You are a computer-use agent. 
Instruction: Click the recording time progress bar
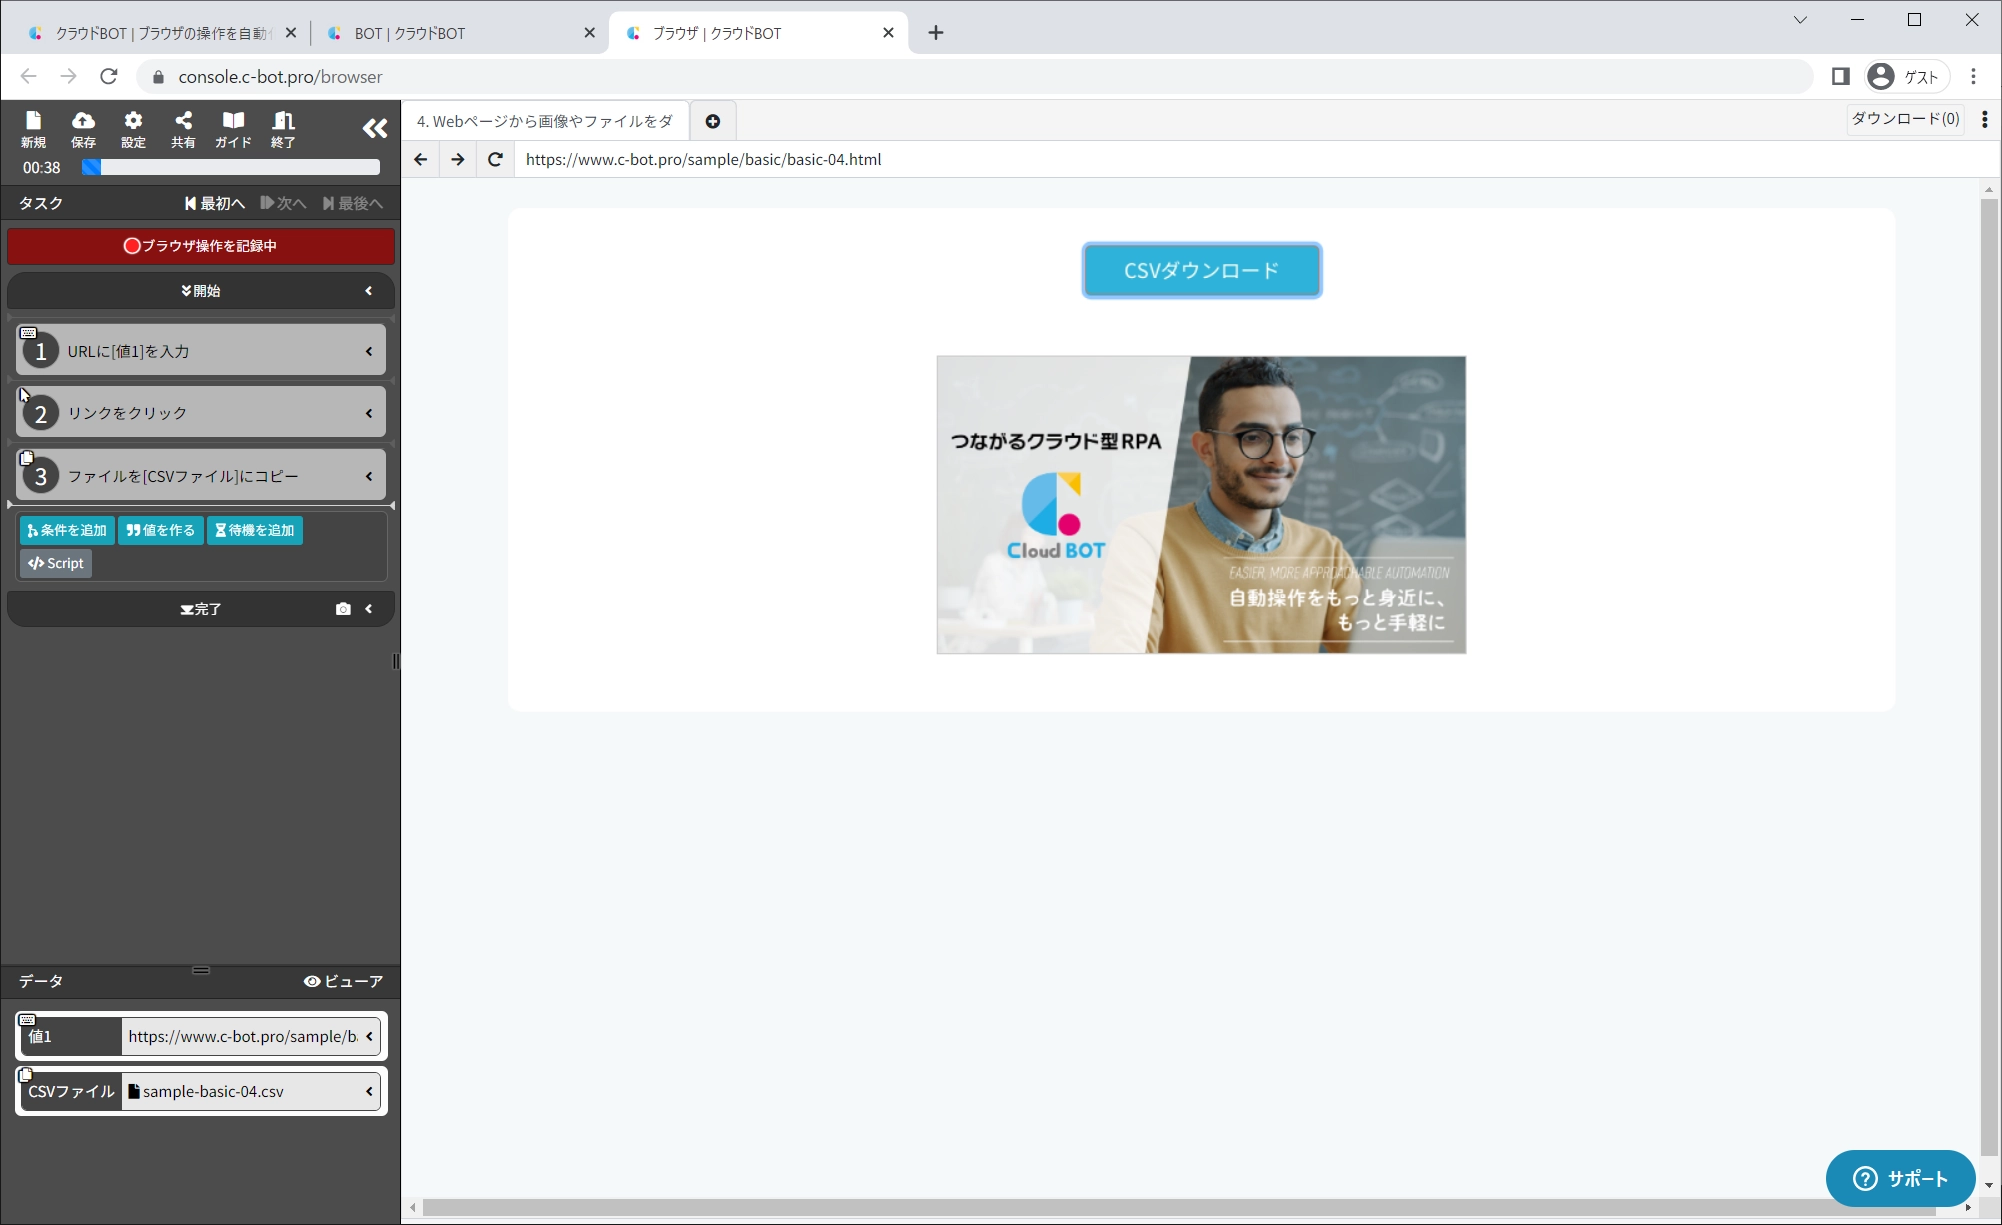tap(231, 168)
